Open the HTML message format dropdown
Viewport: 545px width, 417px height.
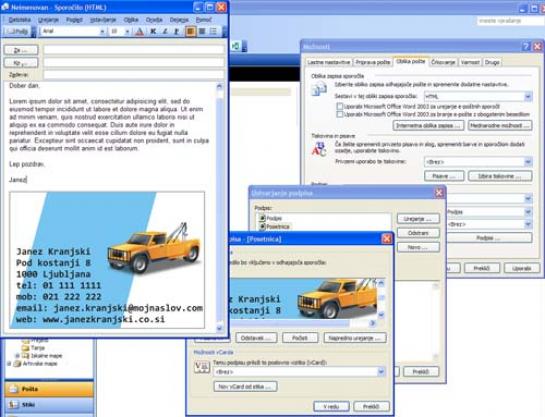[528, 96]
